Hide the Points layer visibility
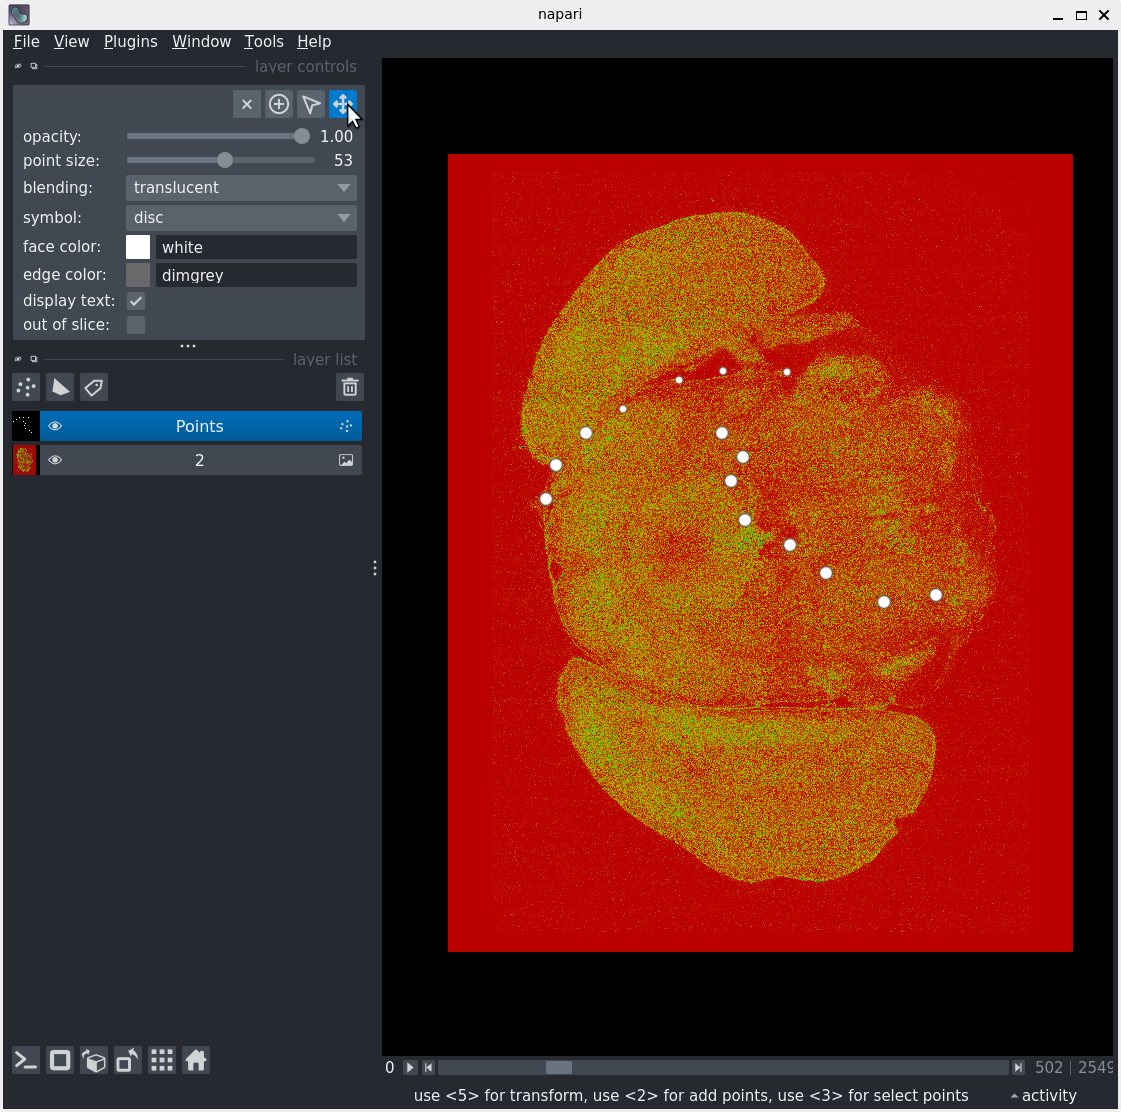The height and width of the screenshot is (1112, 1121). point(55,426)
